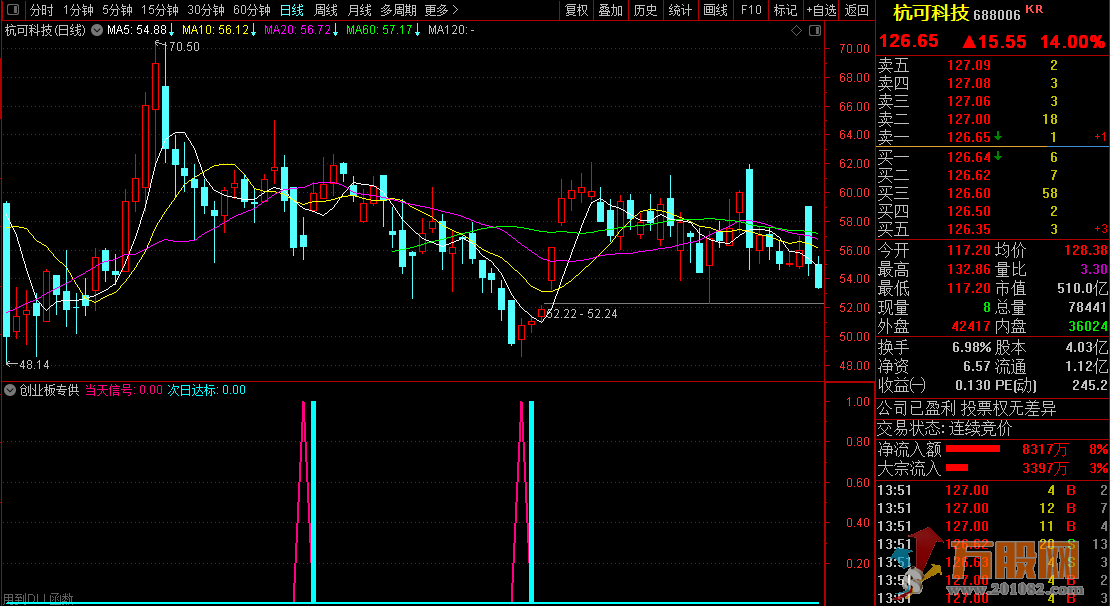Viewport: 1110px width, 606px height.
Task: Click the 创业板专供 indicator name
Action: coord(49,390)
